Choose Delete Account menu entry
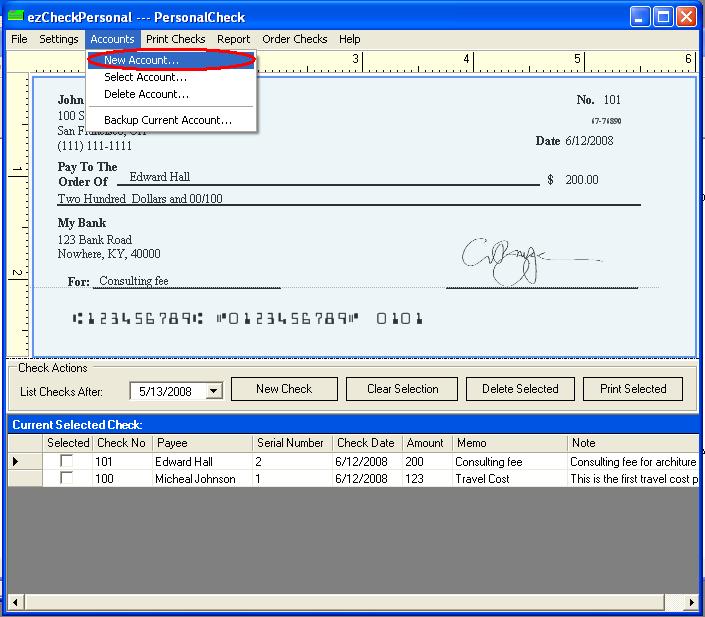Viewport: 705px width, 617px height. (x=146, y=94)
